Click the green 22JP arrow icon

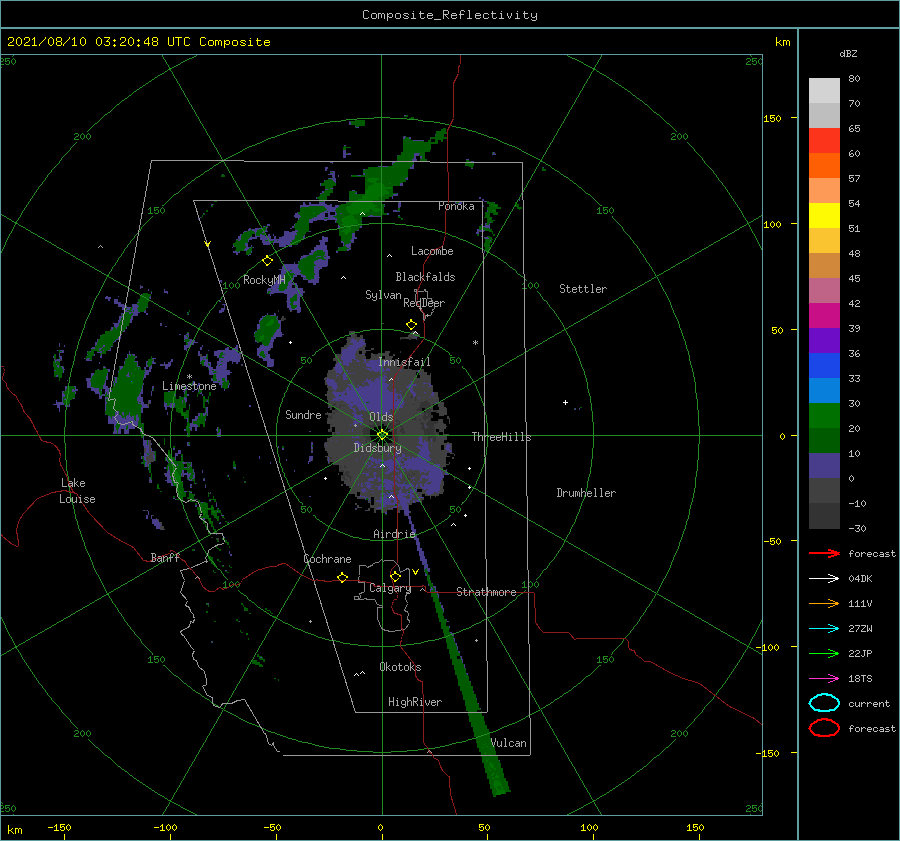coord(824,653)
